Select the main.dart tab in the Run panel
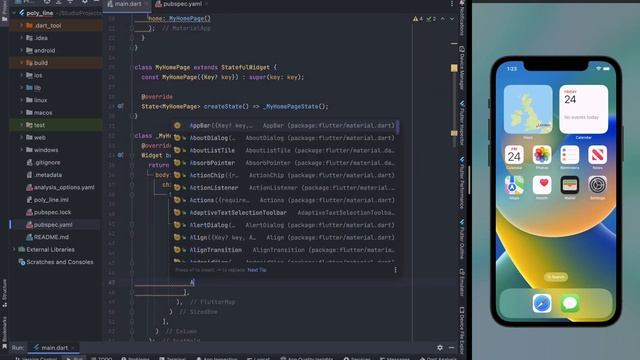Viewport: 640px width, 360px height. tap(54, 348)
